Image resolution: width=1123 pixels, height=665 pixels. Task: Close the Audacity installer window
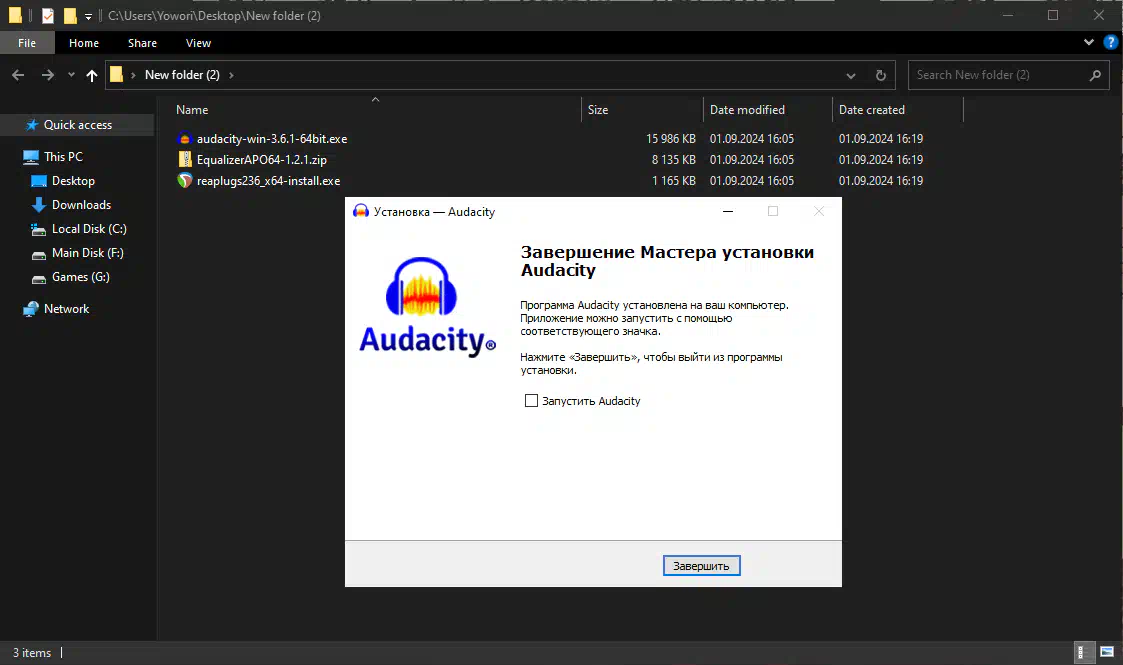[x=819, y=211]
